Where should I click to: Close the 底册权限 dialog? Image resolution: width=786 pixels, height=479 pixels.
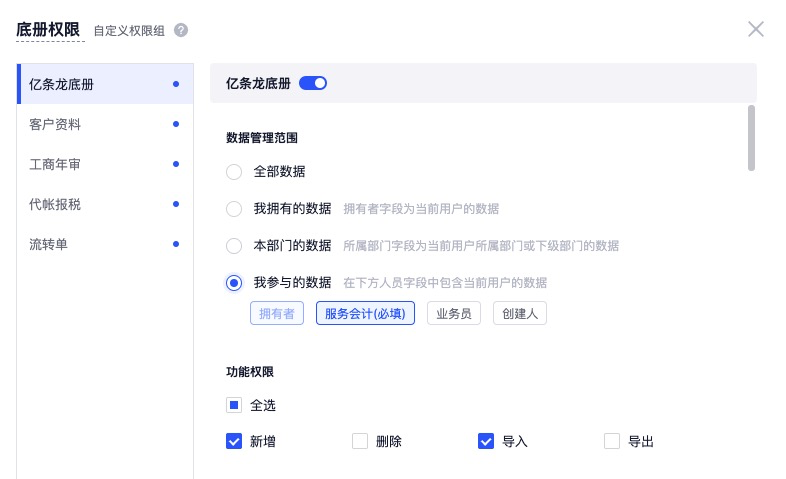(756, 29)
